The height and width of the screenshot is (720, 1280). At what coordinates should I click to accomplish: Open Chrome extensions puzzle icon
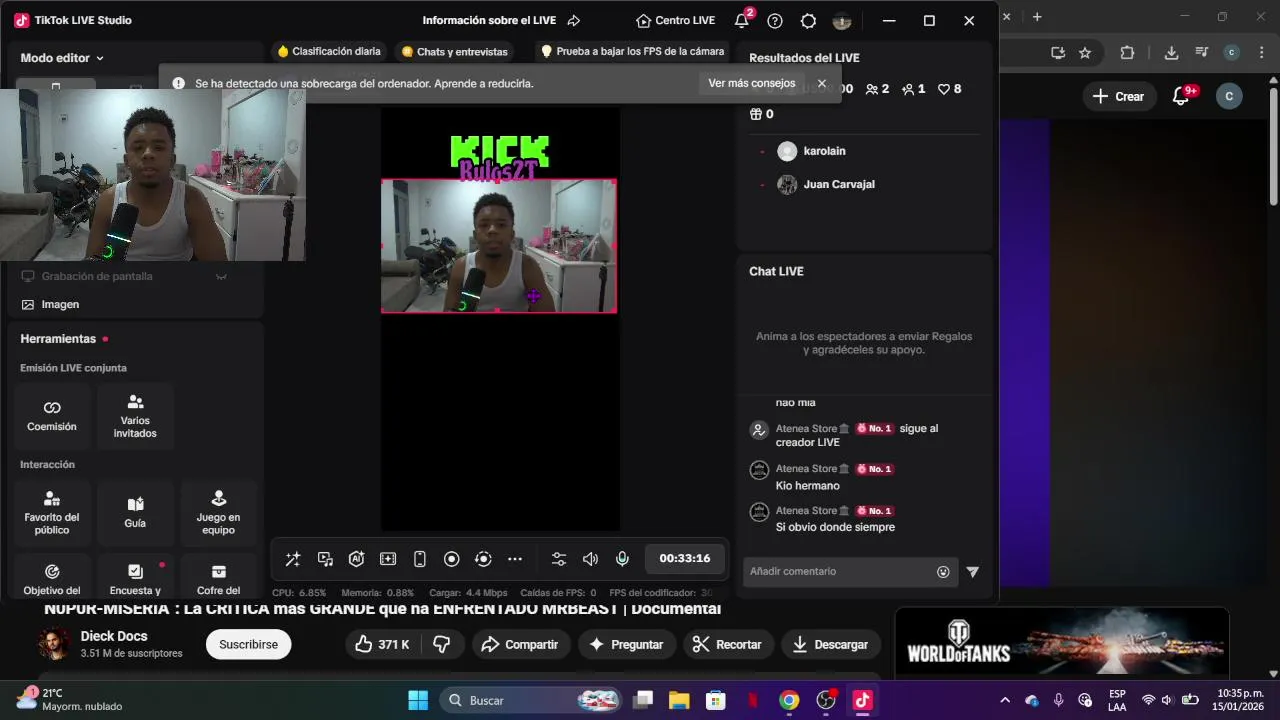pos(1128,53)
